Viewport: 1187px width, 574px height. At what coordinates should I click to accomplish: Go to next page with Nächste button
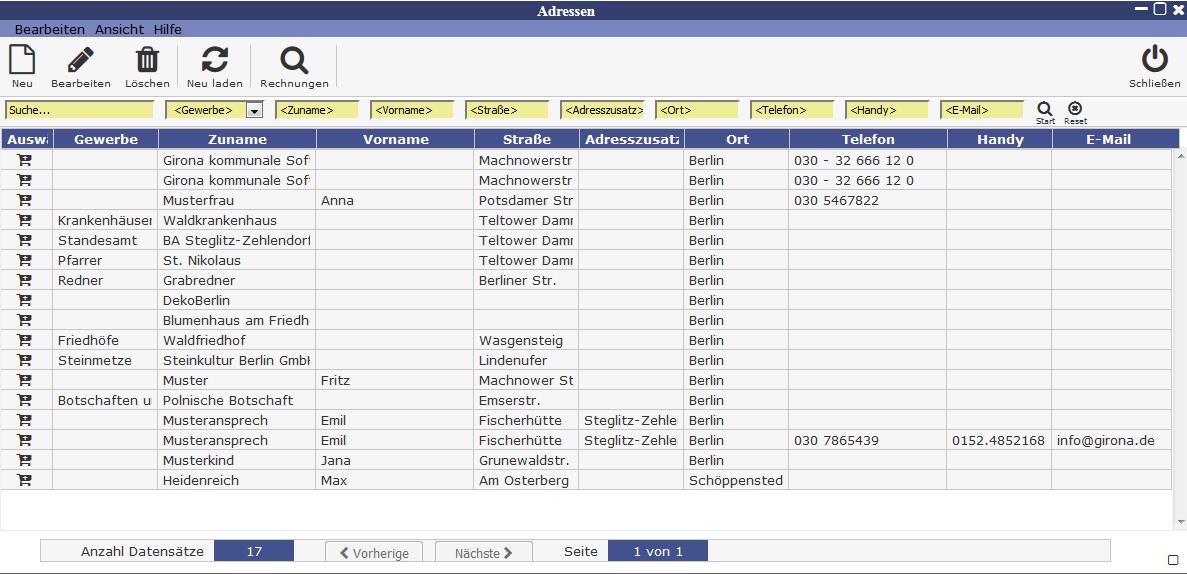(483, 552)
